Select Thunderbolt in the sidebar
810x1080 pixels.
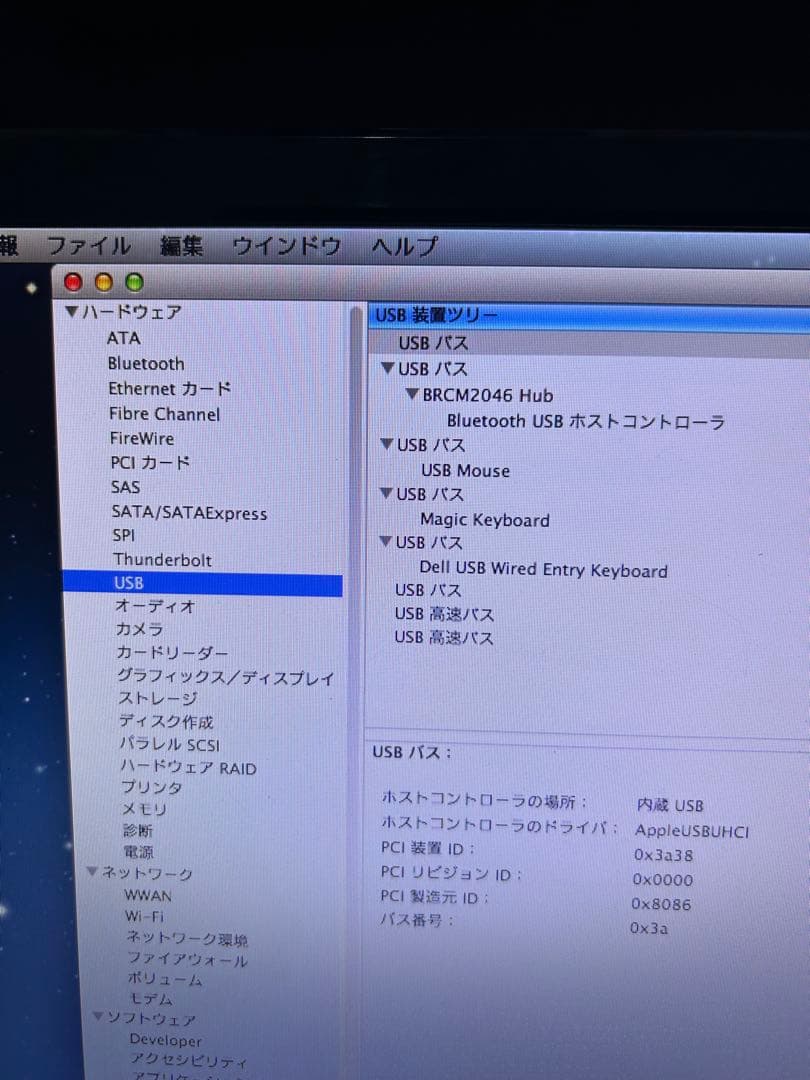pyautogui.click(x=162, y=560)
